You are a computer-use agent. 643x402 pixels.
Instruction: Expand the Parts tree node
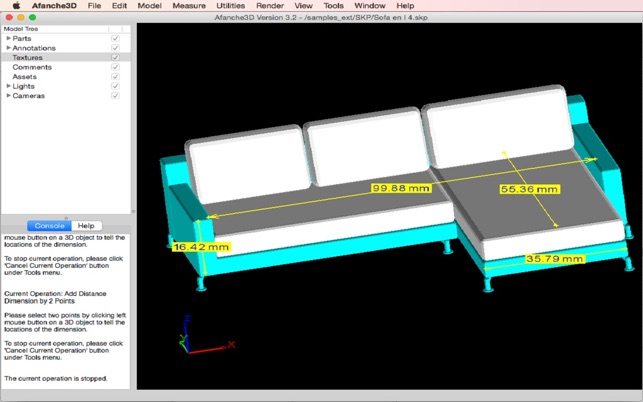pos(8,39)
